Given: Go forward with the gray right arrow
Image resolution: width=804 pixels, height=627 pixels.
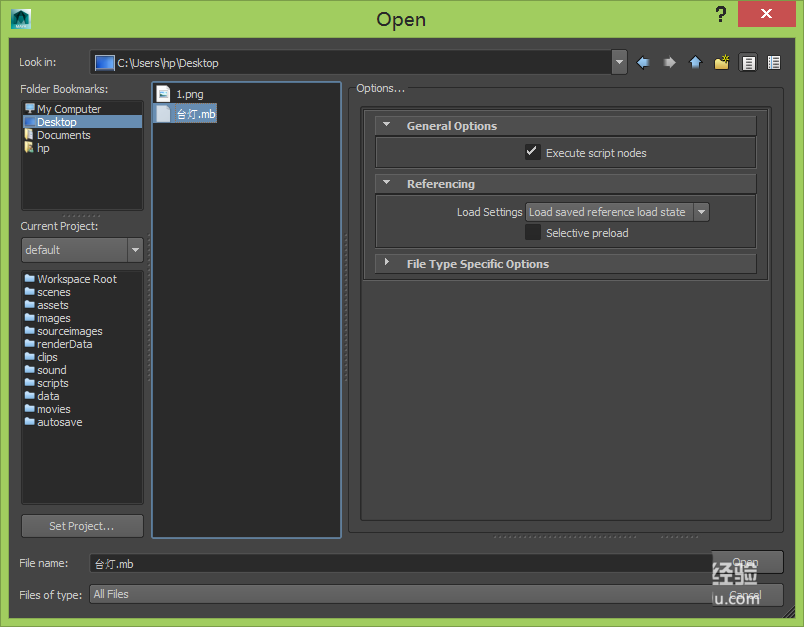Looking at the screenshot, I should click(x=669, y=63).
